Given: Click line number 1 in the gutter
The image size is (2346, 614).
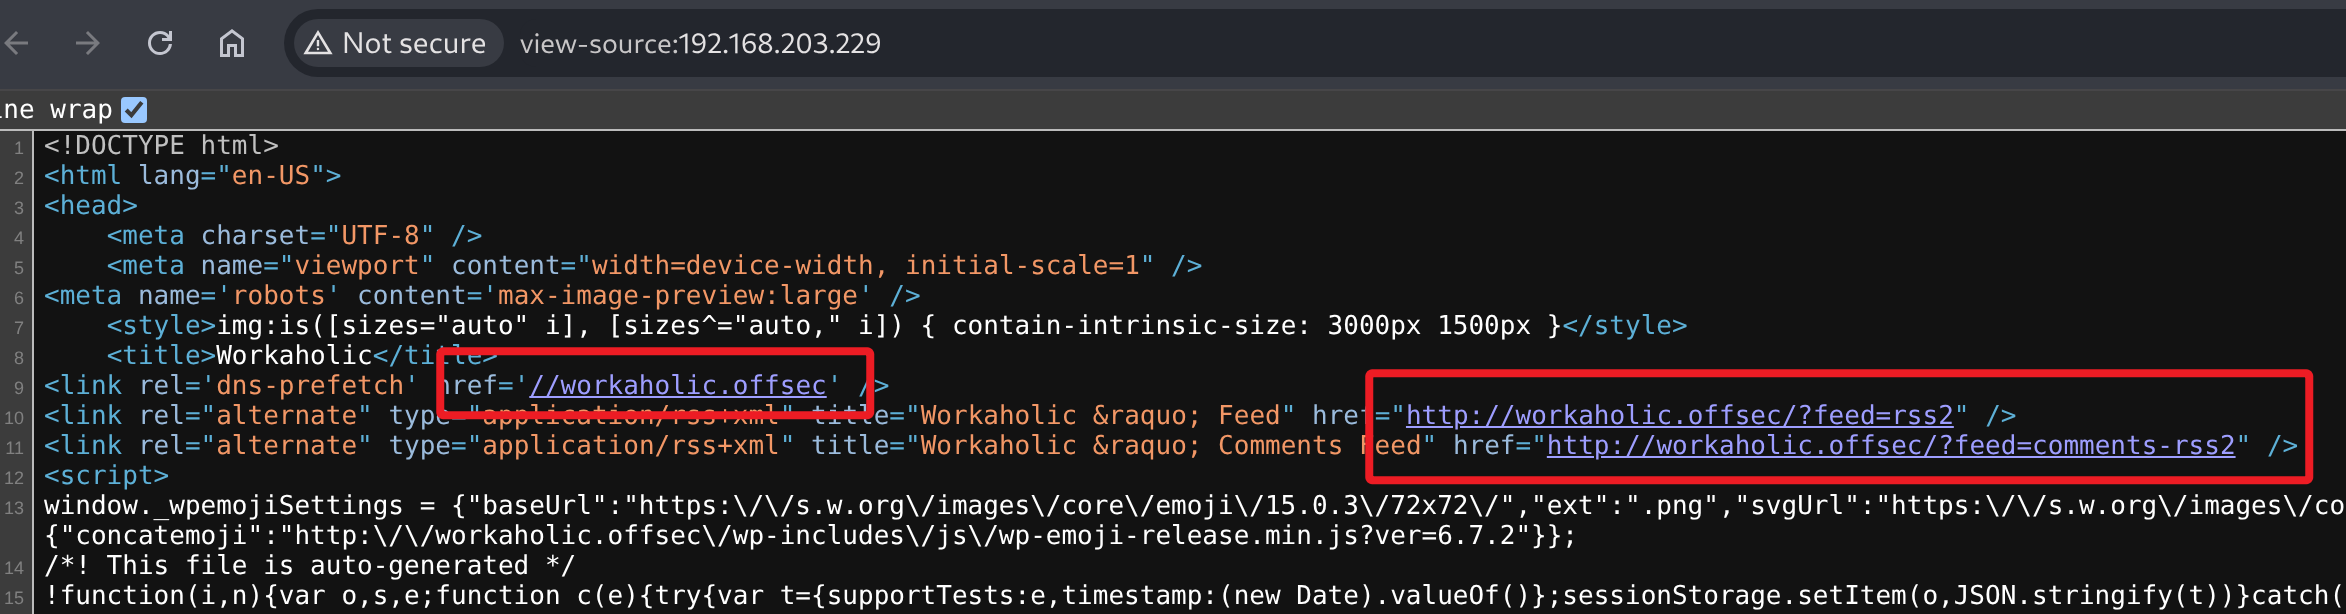Looking at the screenshot, I should tap(18, 148).
